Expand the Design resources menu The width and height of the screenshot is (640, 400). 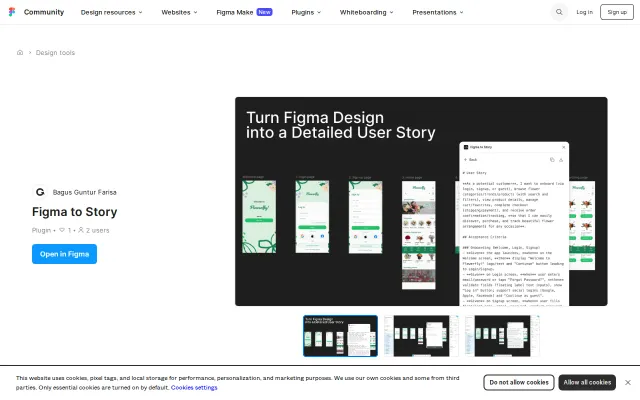coord(111,12)
